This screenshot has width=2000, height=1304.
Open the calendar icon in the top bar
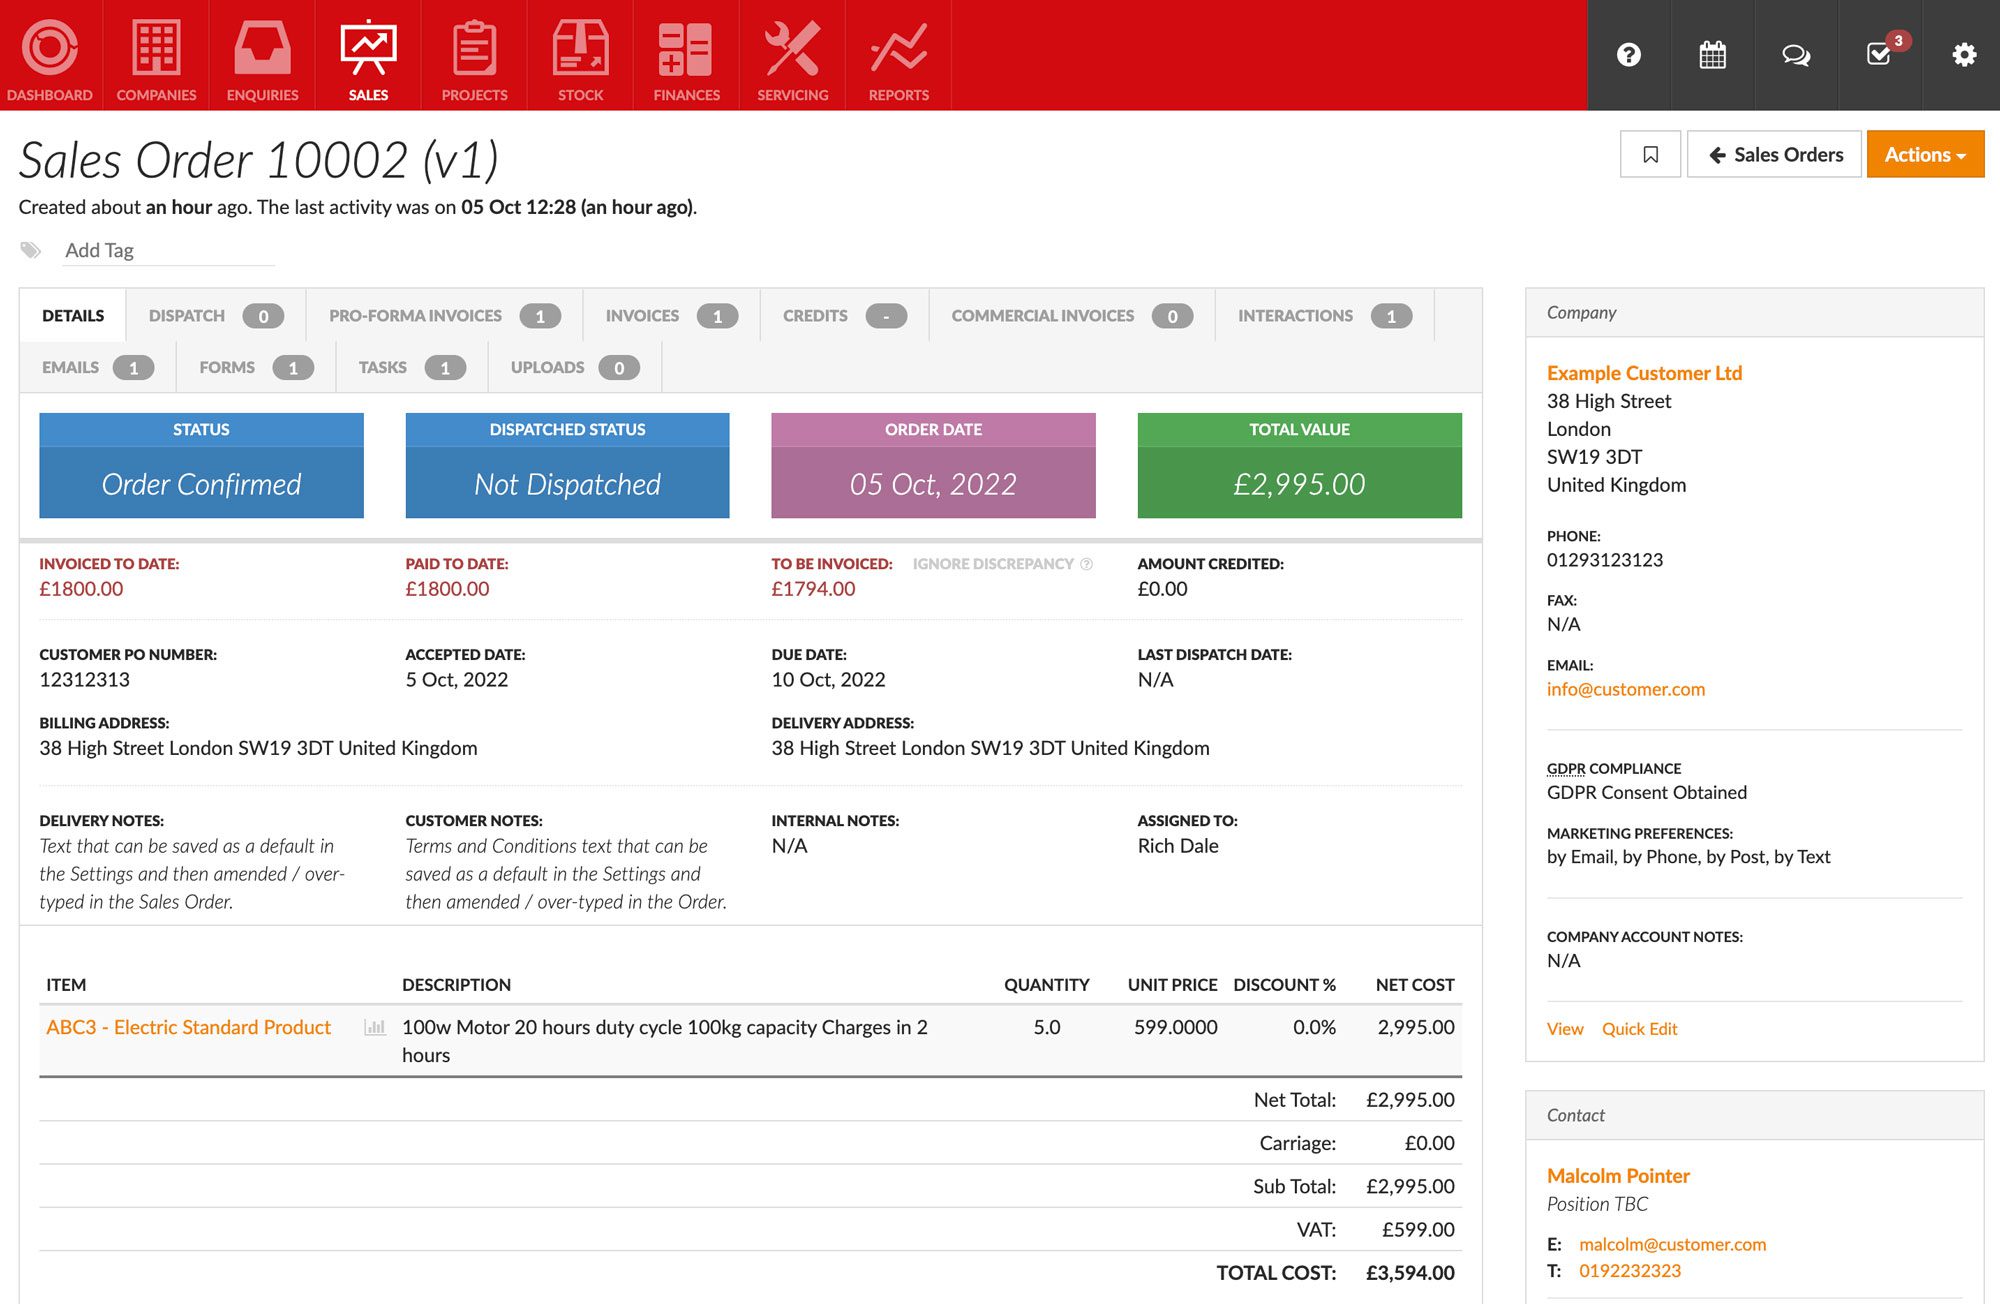1712,55
